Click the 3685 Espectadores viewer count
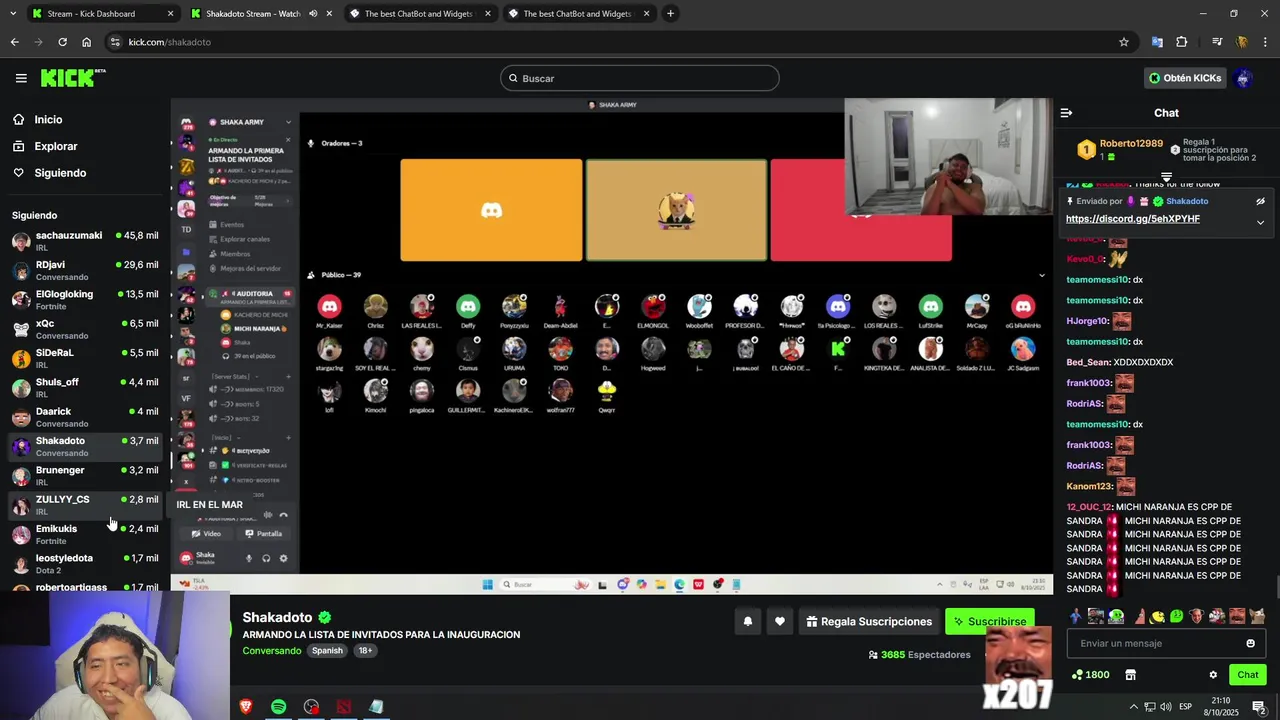The width and height of the screenshot is (1280, 720). (x=919, y=655)
